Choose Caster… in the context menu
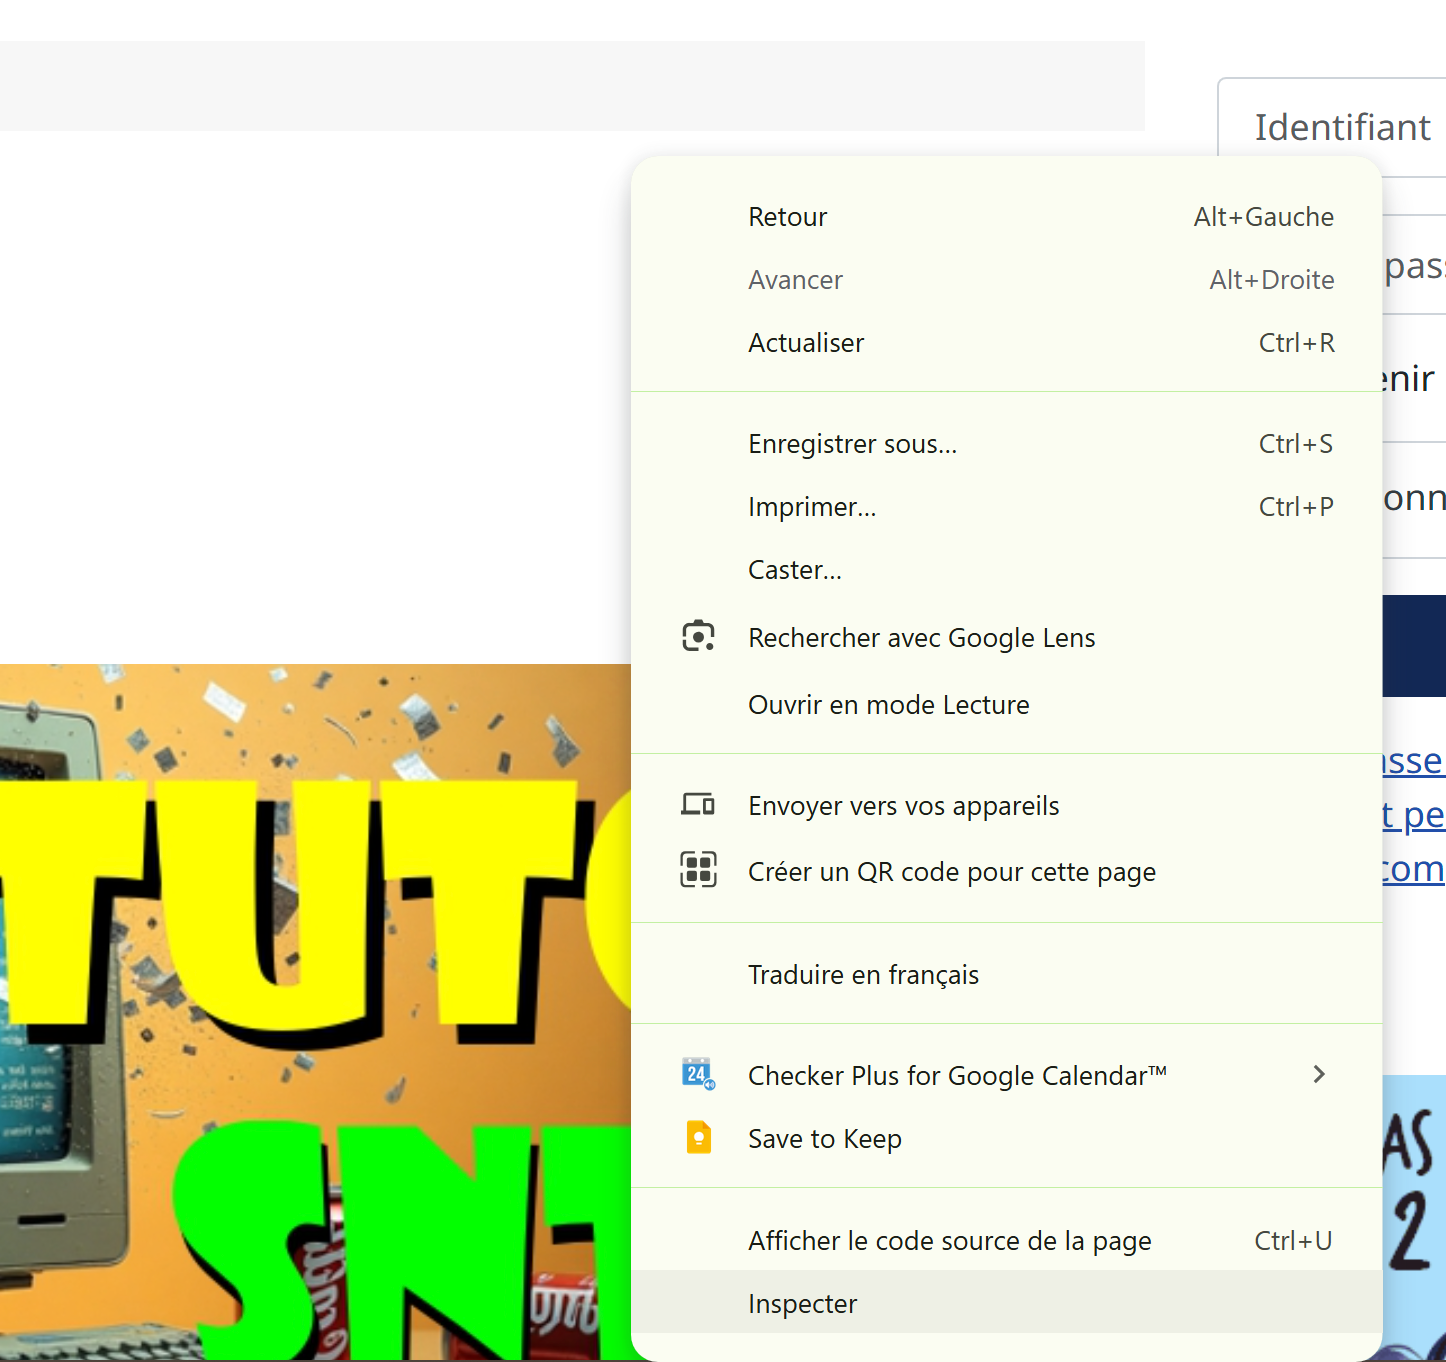The height and width of the screenshot is (1362, 1446). pyautogui.click(x=795, y=570)
